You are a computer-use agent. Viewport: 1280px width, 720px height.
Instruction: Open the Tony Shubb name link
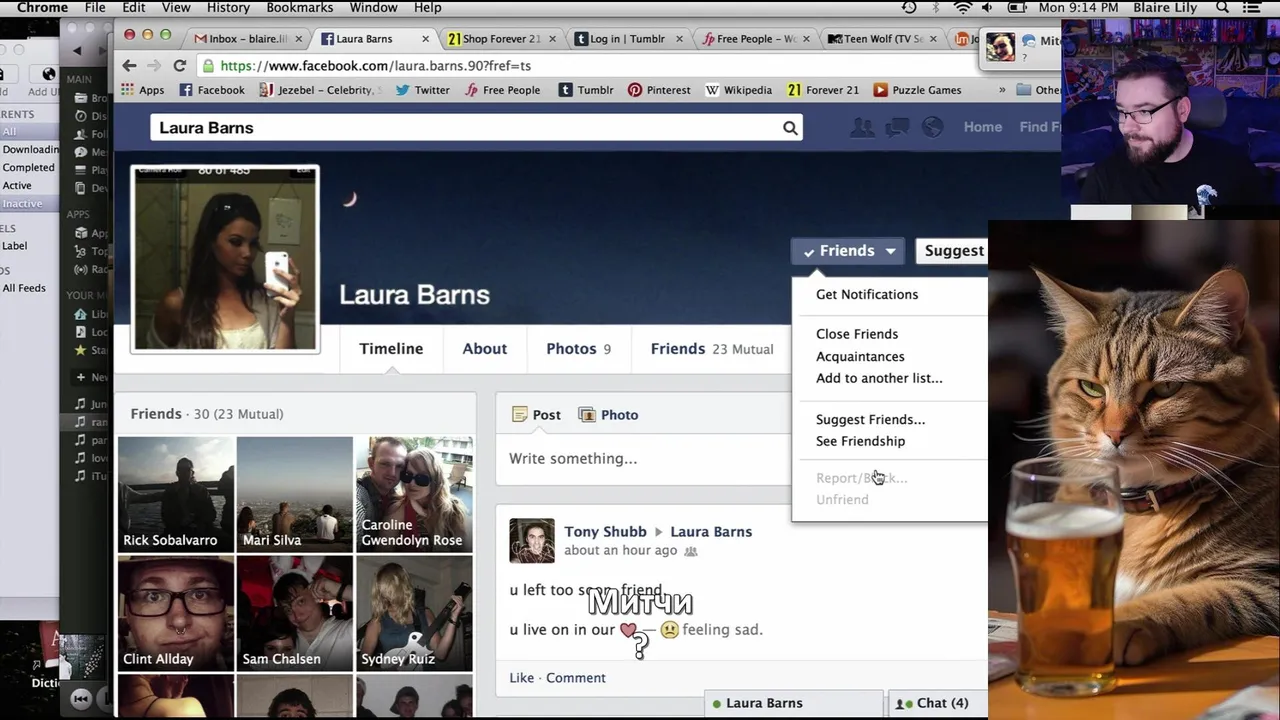[605, 532]
